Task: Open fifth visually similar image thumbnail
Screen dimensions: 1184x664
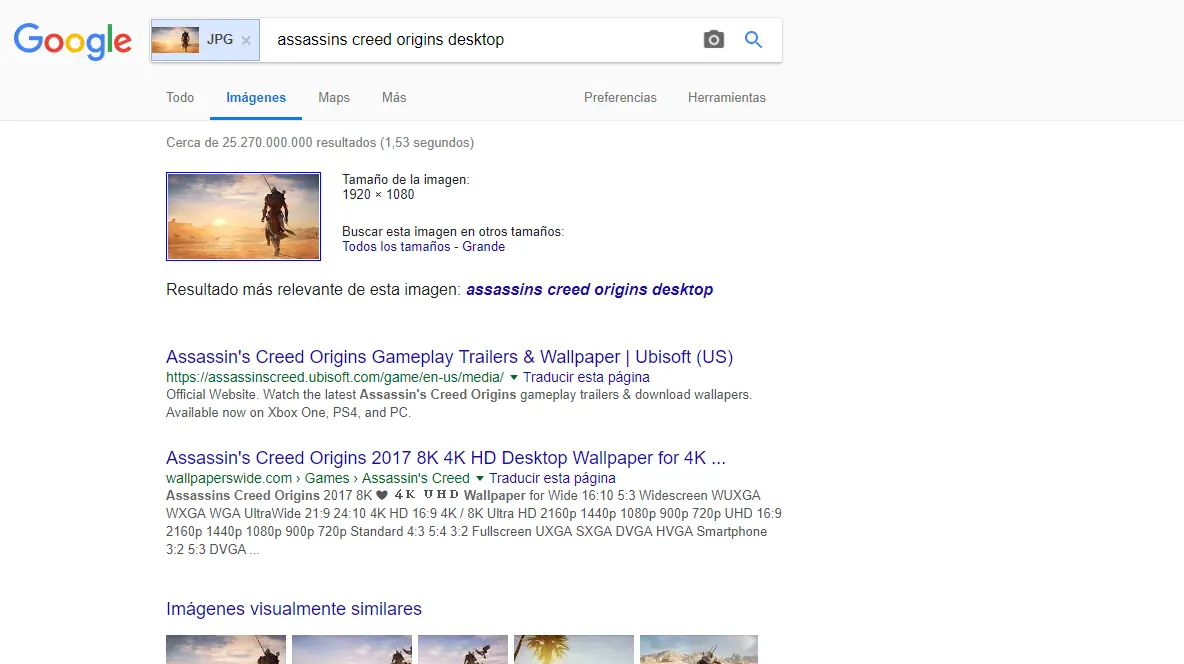Action: [x=698, y=650]
